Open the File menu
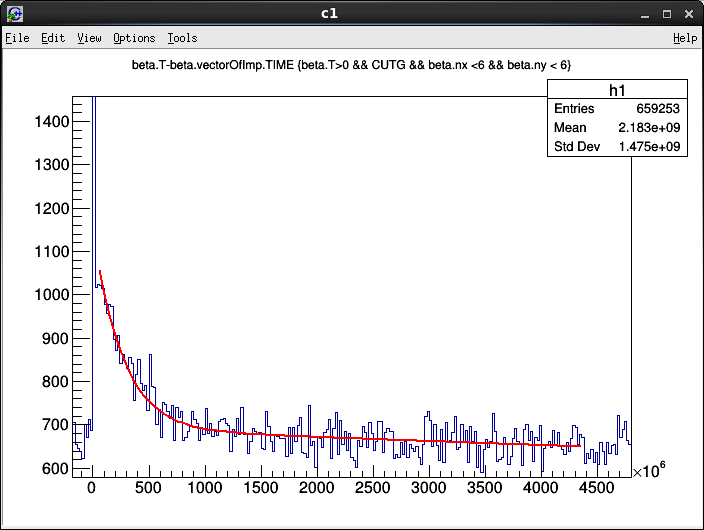 pos(17,38)
